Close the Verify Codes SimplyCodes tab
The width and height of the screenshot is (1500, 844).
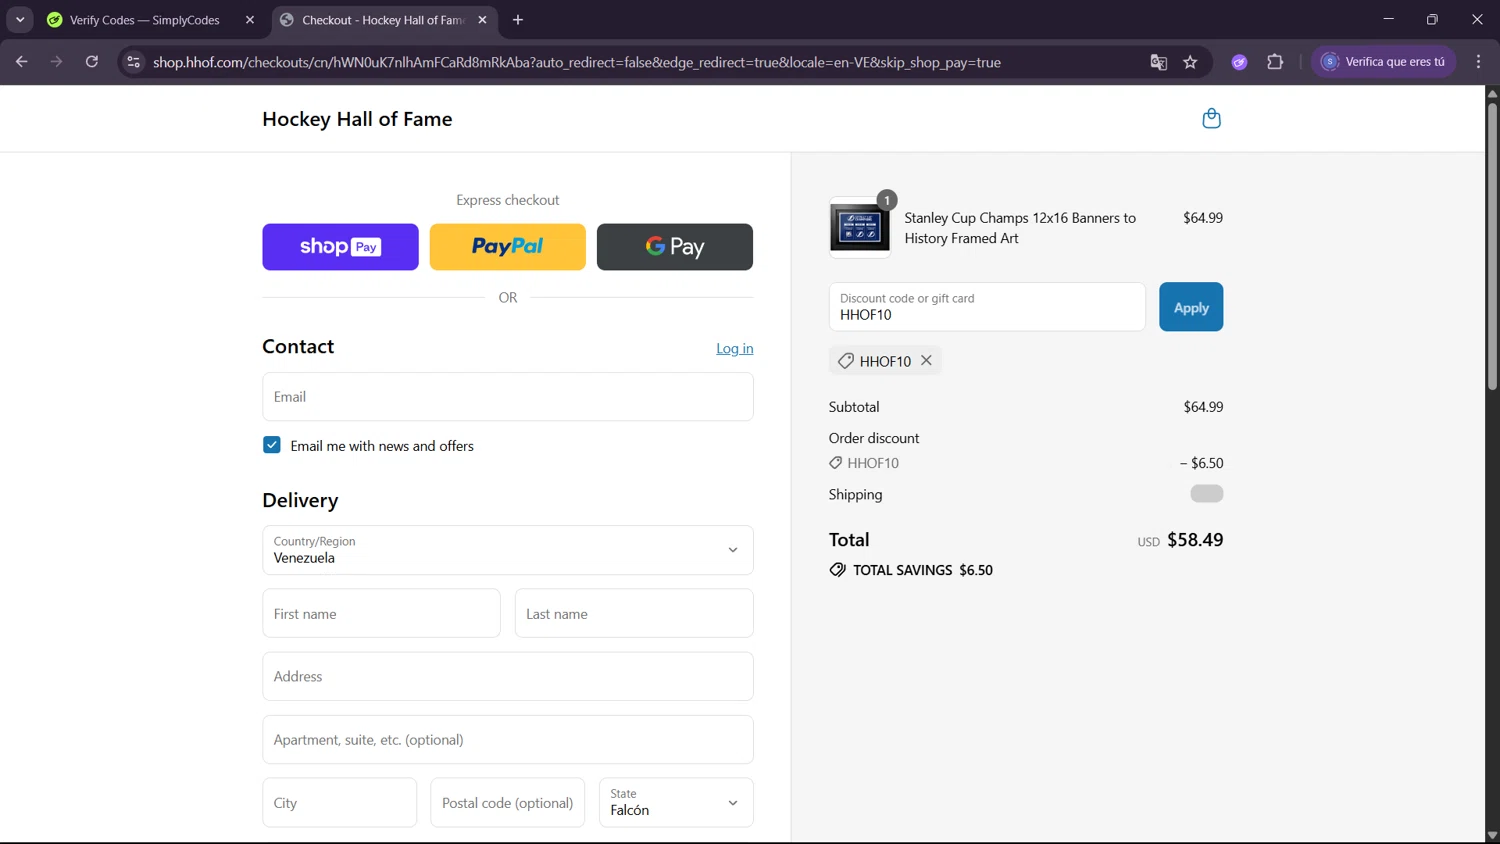click(250, 20)
